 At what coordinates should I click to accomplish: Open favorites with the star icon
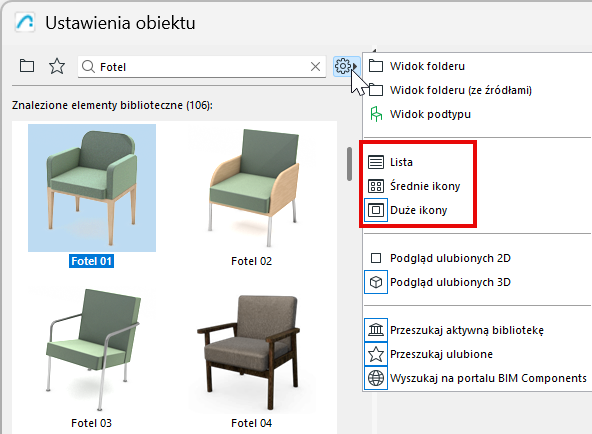click(x=57, y=66)
